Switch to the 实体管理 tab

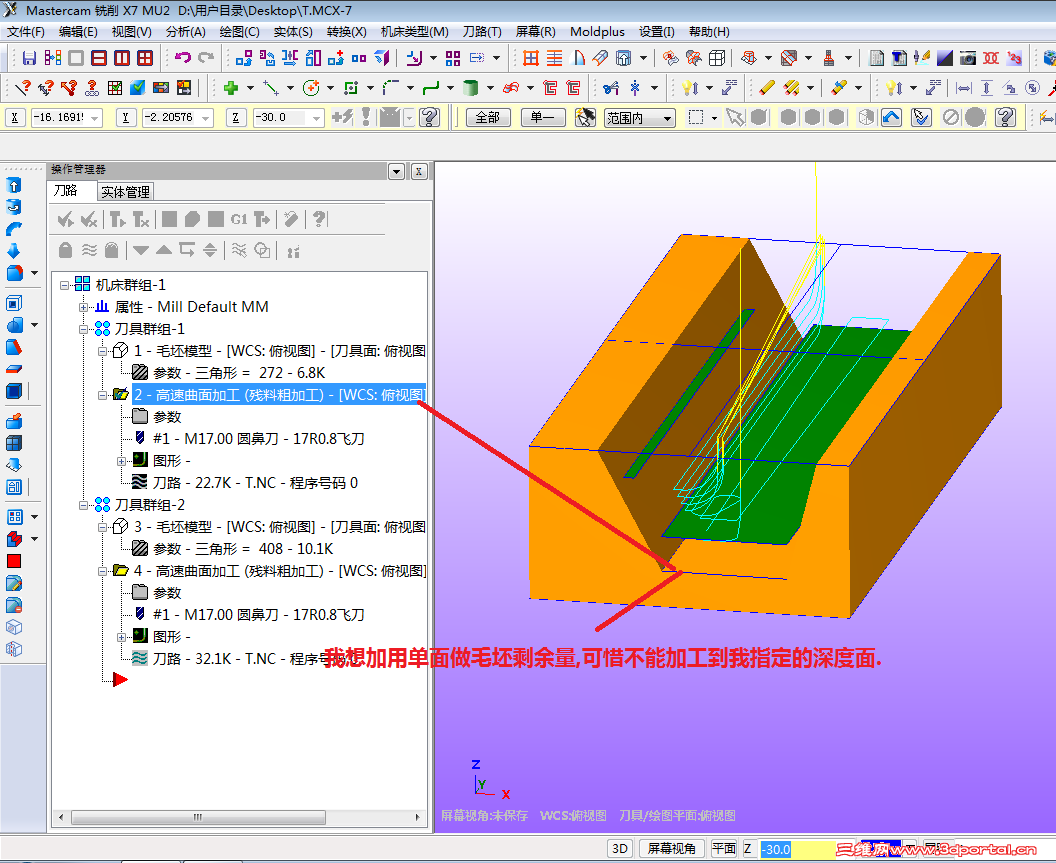click(125, 192)
